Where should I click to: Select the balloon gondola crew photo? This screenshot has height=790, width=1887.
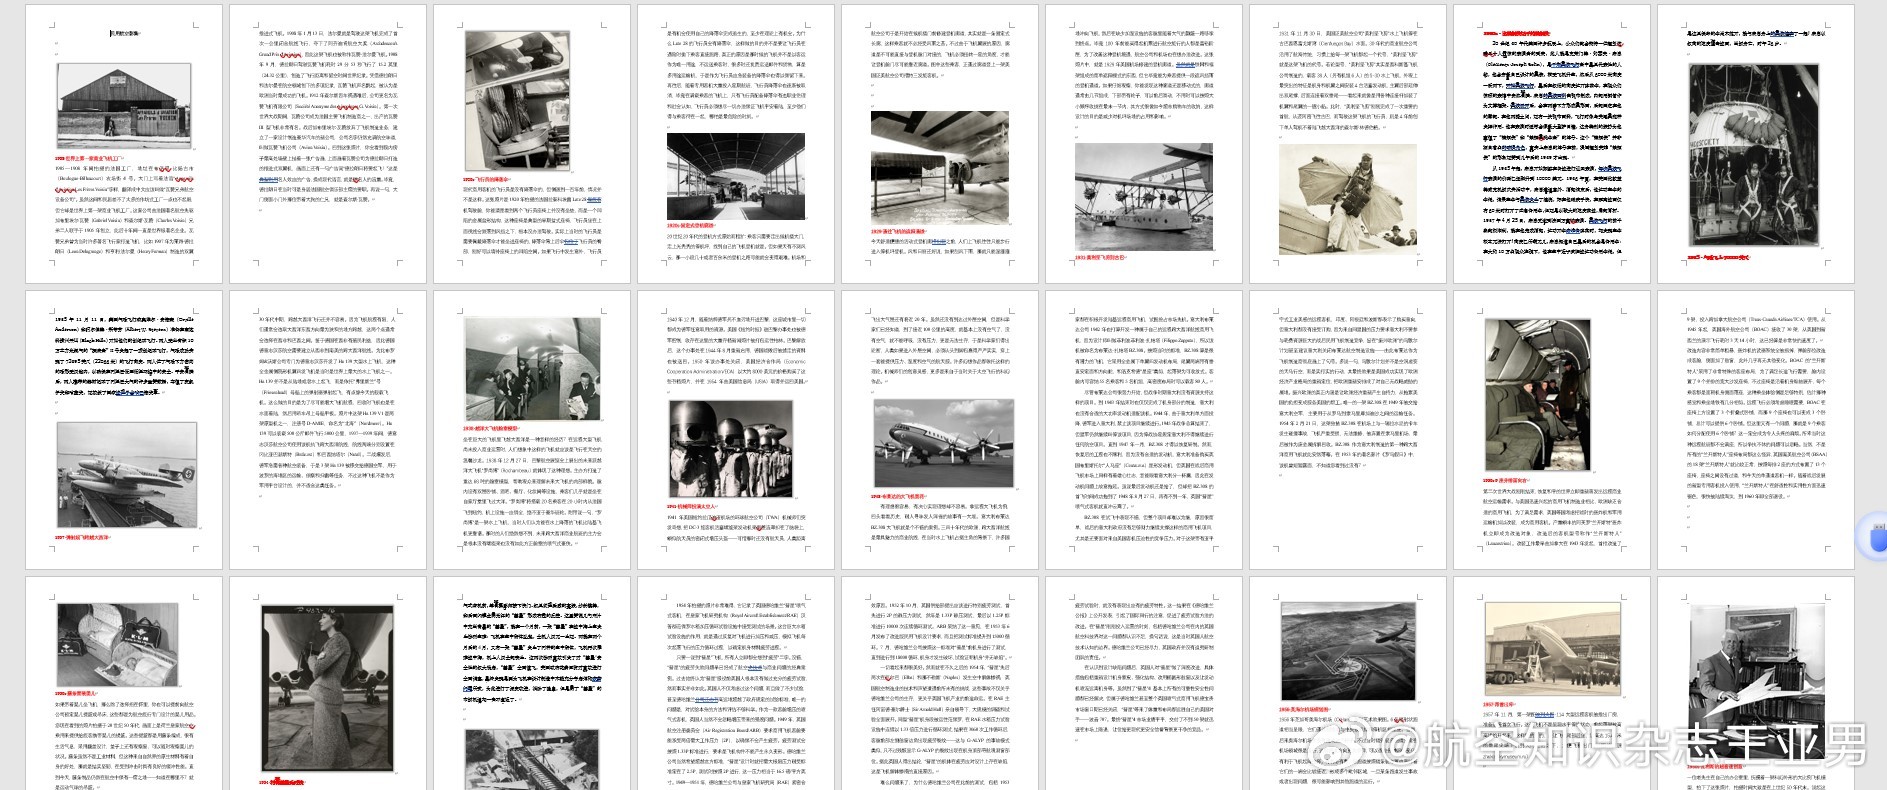(x=1752, y=155)
